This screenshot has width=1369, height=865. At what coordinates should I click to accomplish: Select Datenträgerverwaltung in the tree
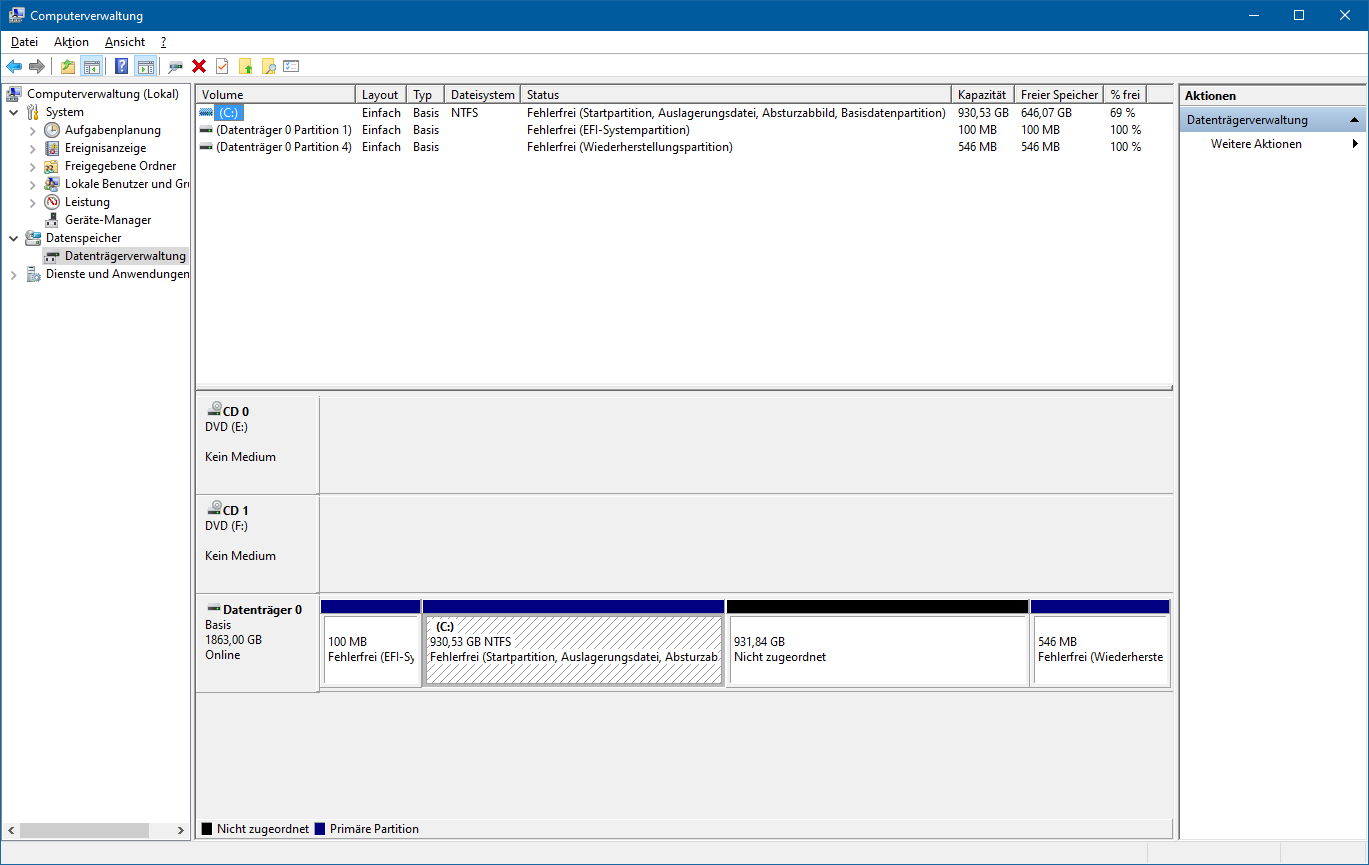pos(125,256)
